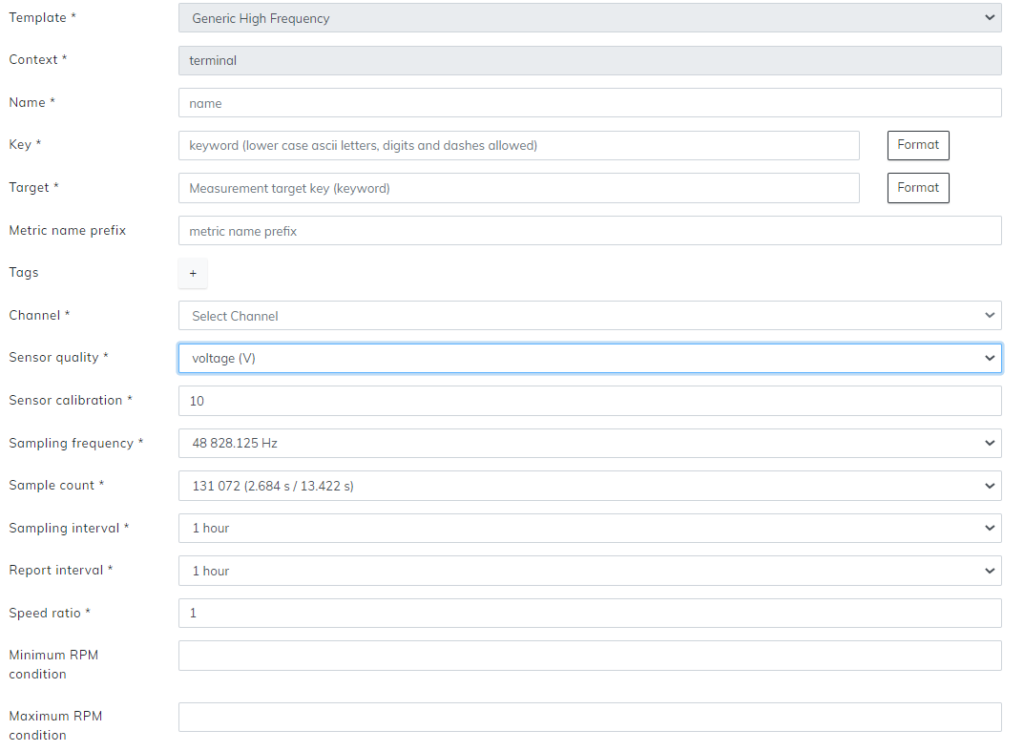1024x751 pixels.
Task: Focus the Maximum RPM condition field
Action: point(589,717)
